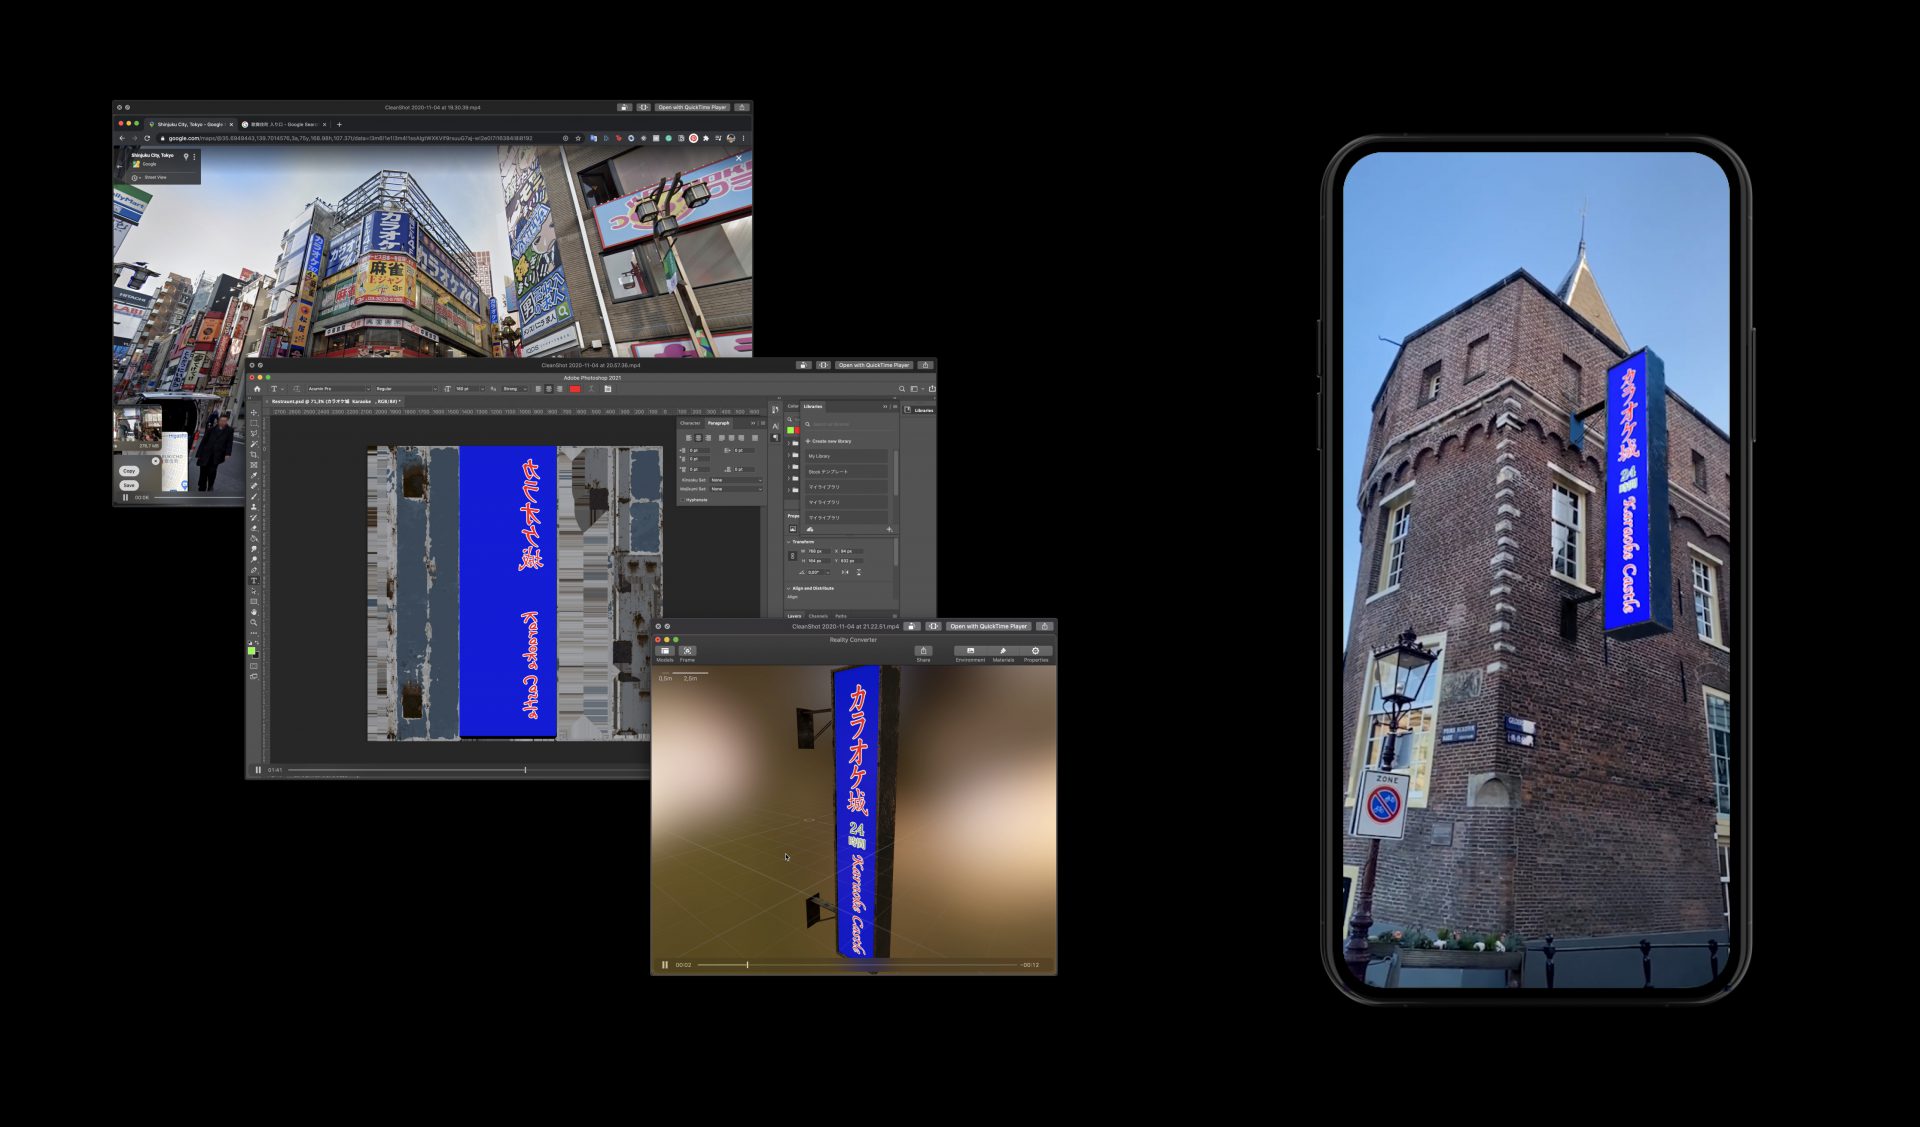This screenshot has width=1920, height=1127.
Task: Pause the Photoshop recording video
Action: pyautogui.click(x=258, y=770)
